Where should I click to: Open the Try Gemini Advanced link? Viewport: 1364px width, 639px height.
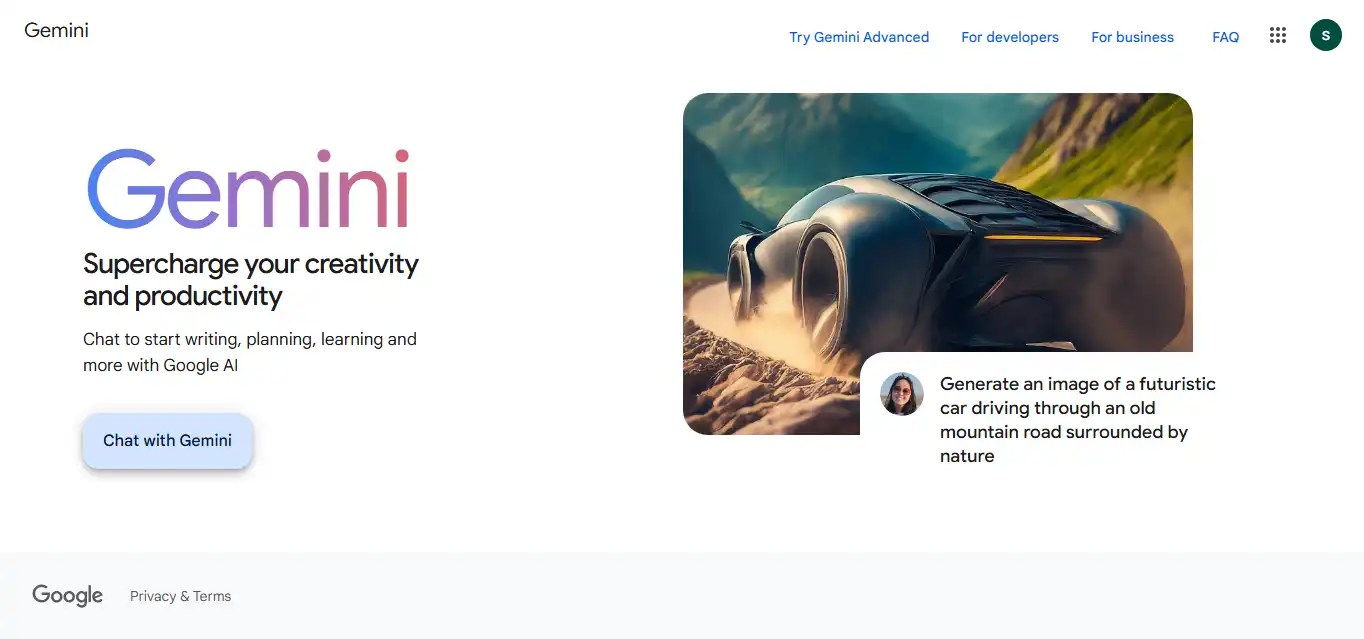pyautogui.click(x=859, y=37)
